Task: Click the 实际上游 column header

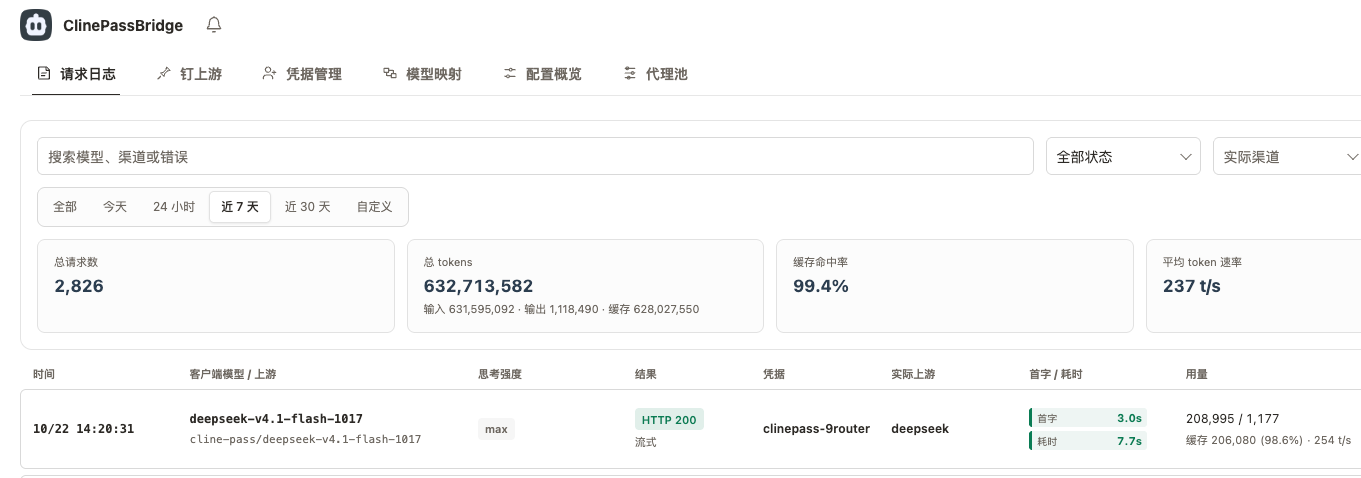Action: [913, 374]
